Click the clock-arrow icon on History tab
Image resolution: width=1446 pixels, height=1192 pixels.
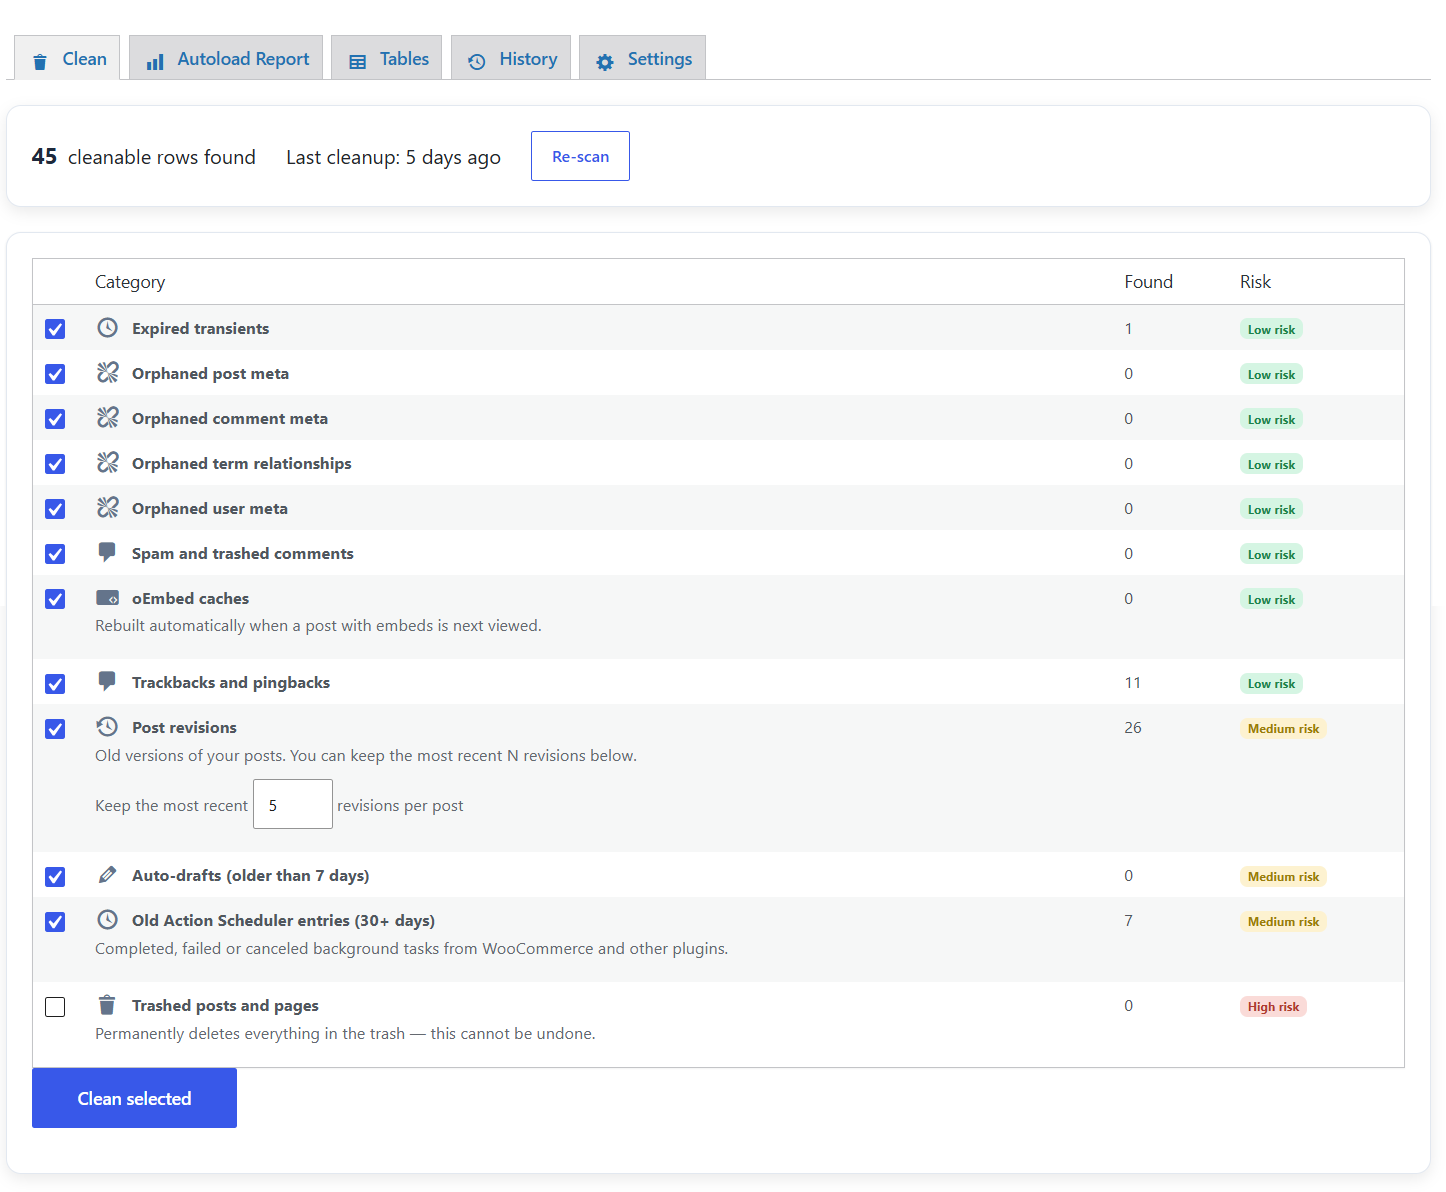(x=477, y=62)
